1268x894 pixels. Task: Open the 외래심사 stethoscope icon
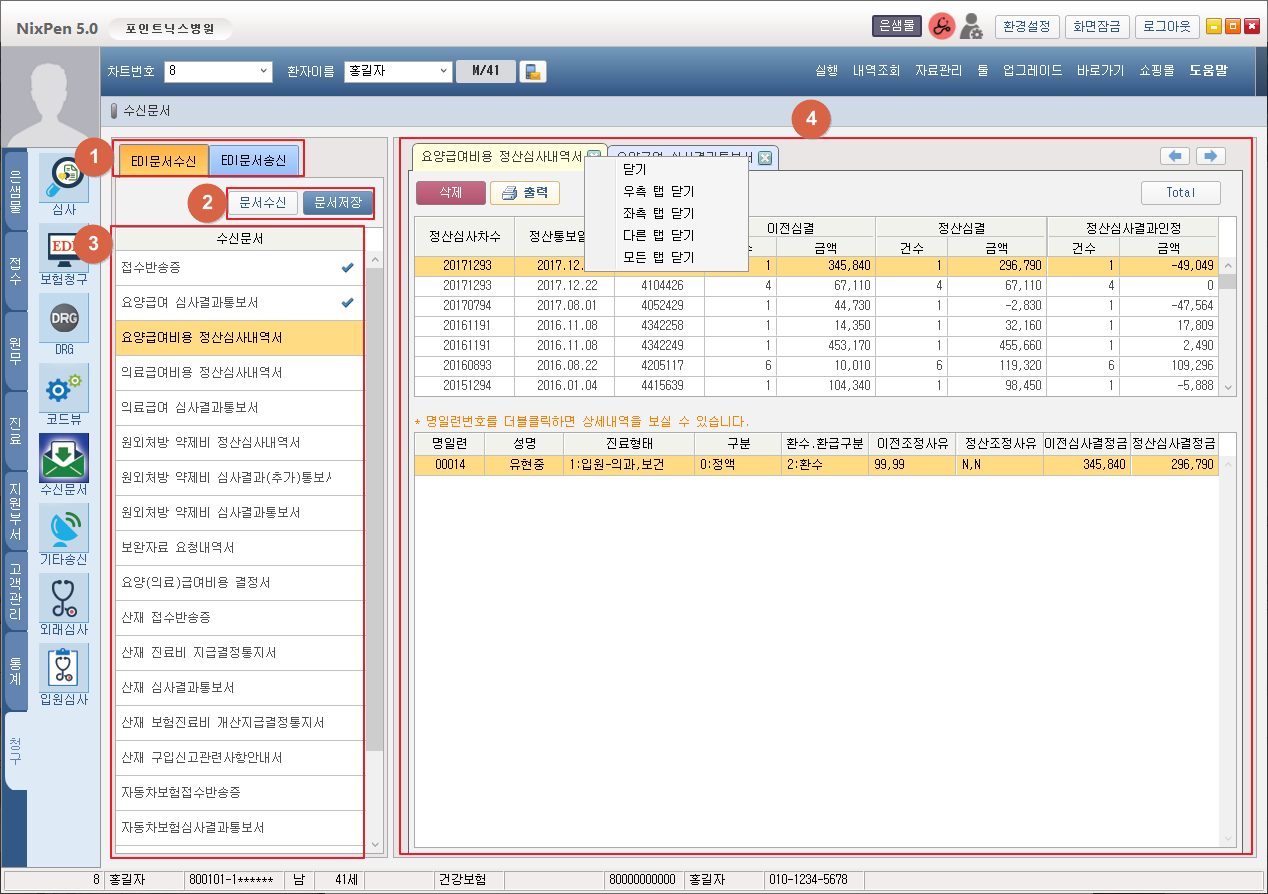pos(63,597)
